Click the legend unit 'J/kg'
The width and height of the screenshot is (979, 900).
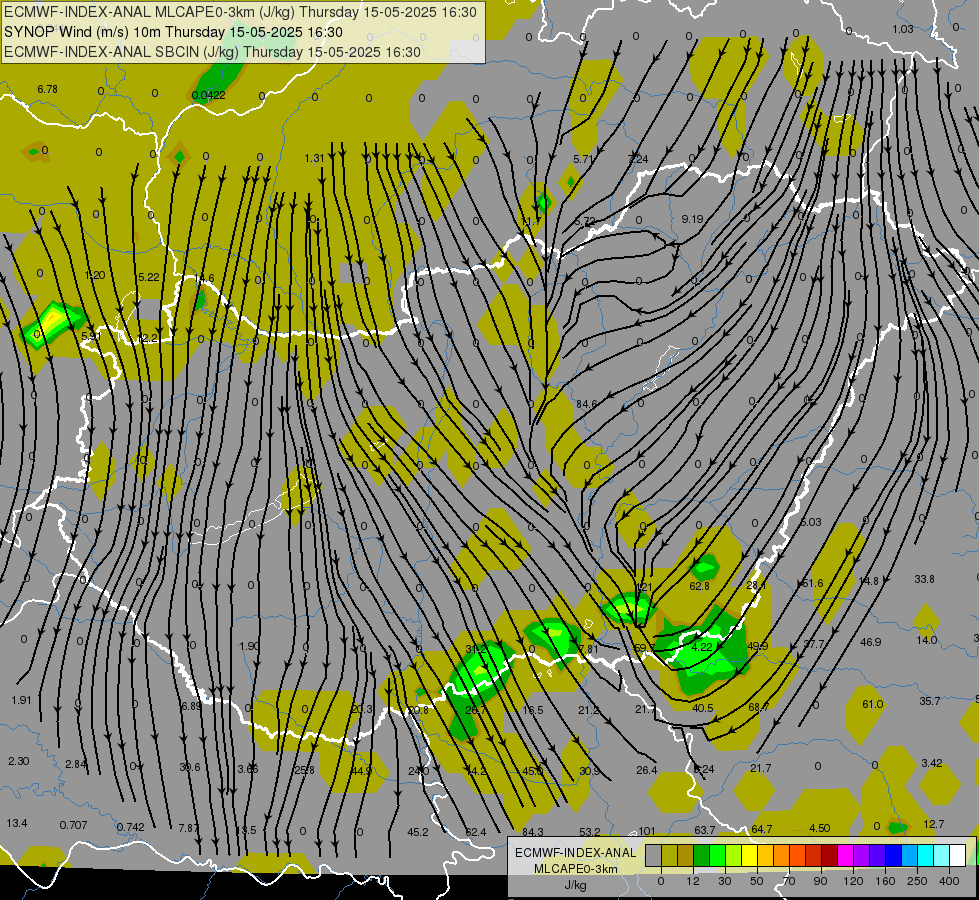tap(575, 885)
